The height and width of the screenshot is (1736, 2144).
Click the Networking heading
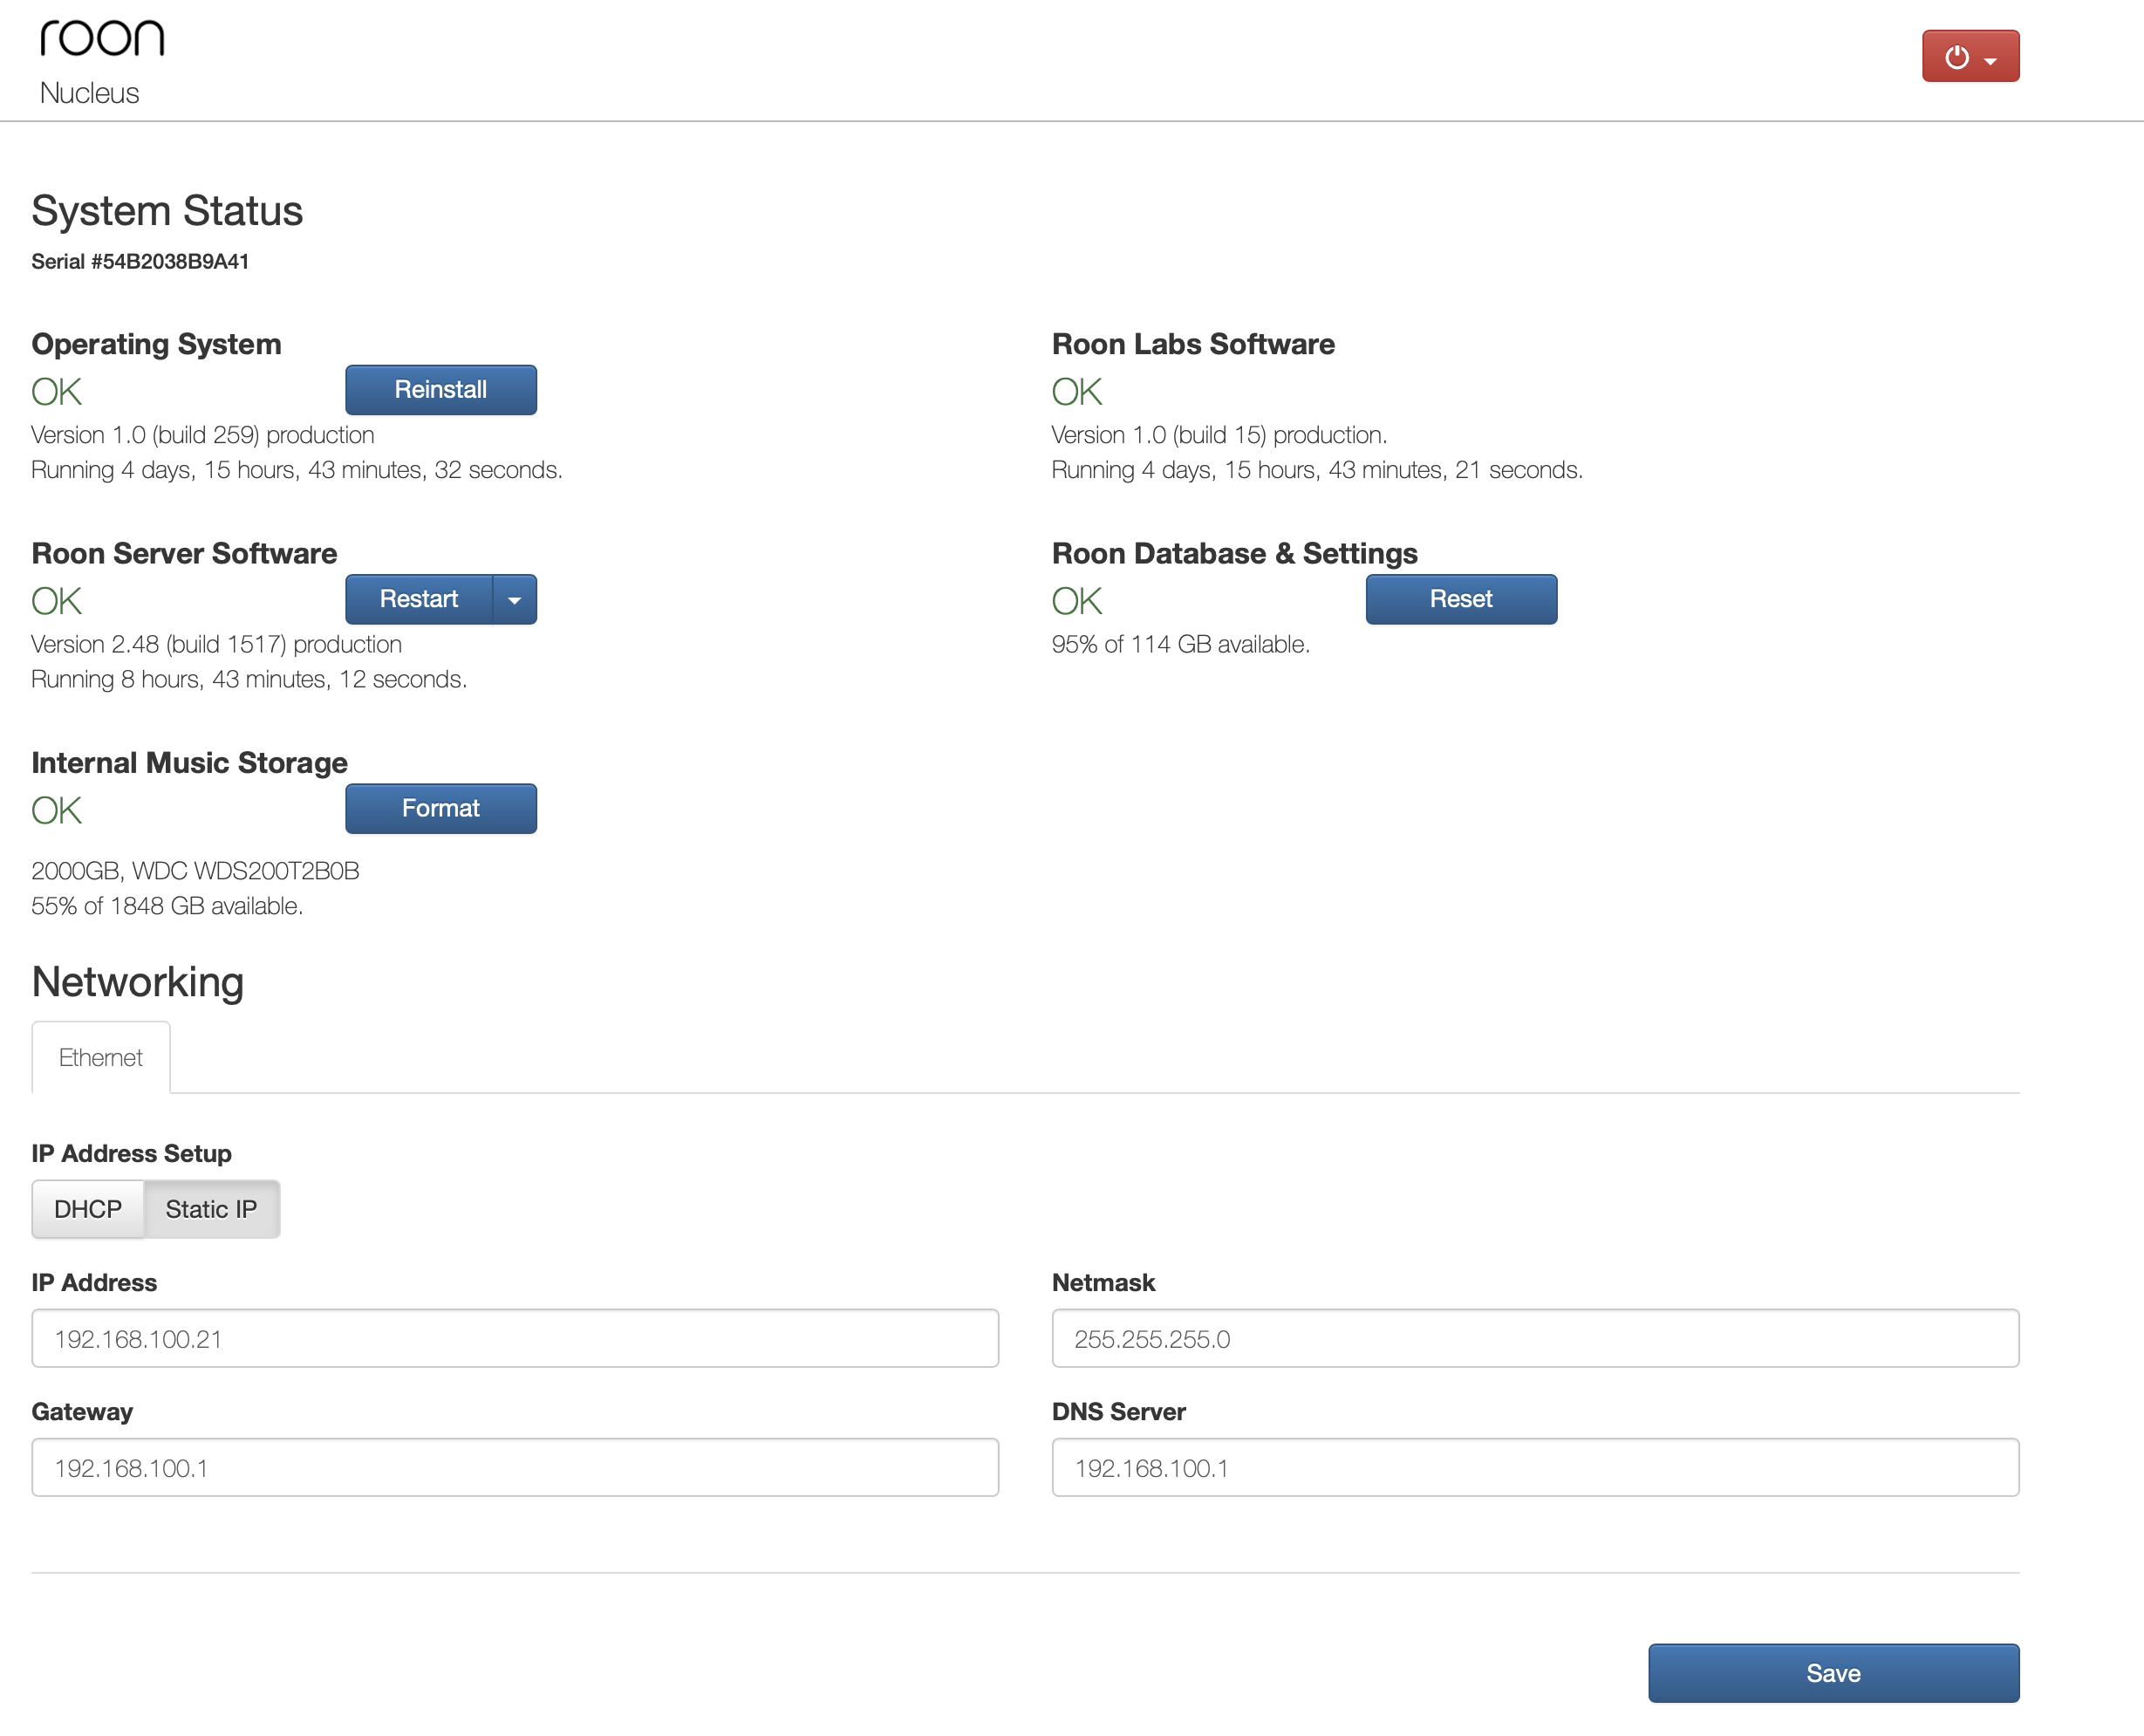coord(138,982)
